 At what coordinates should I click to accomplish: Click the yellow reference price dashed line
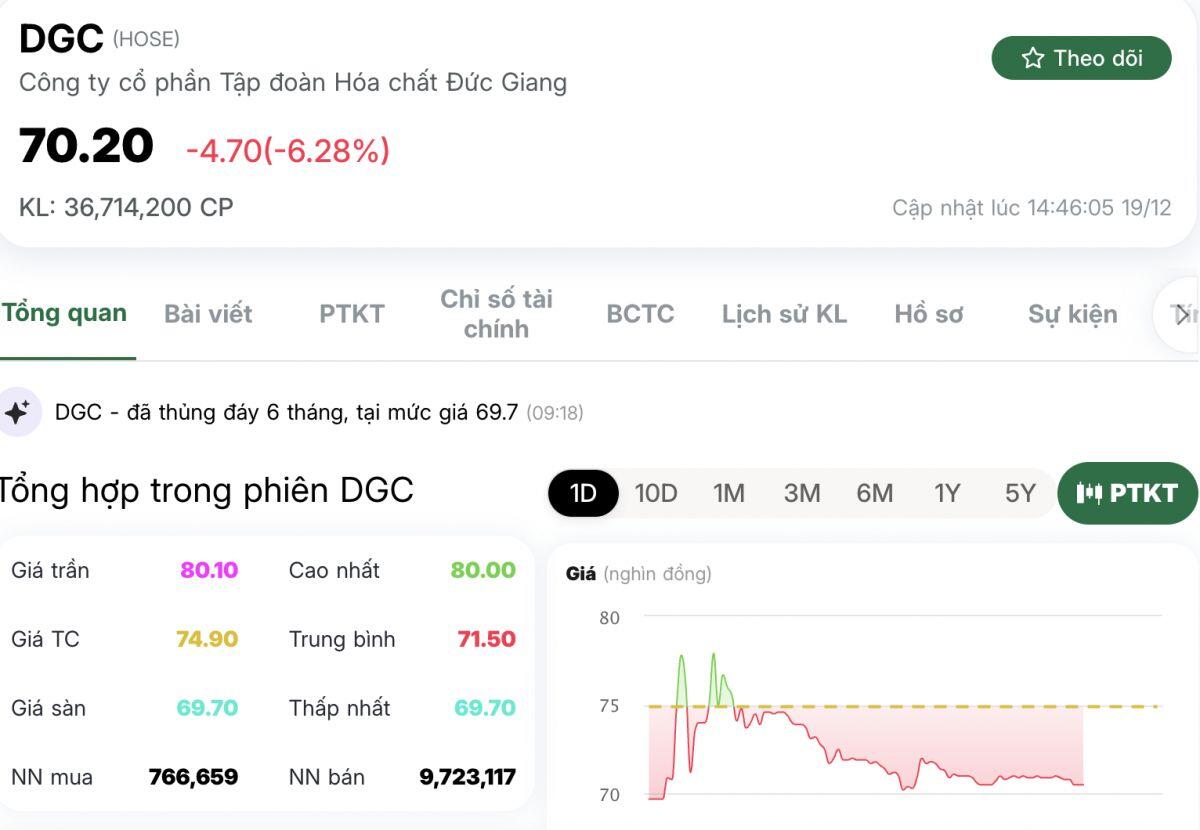(900, 706)
